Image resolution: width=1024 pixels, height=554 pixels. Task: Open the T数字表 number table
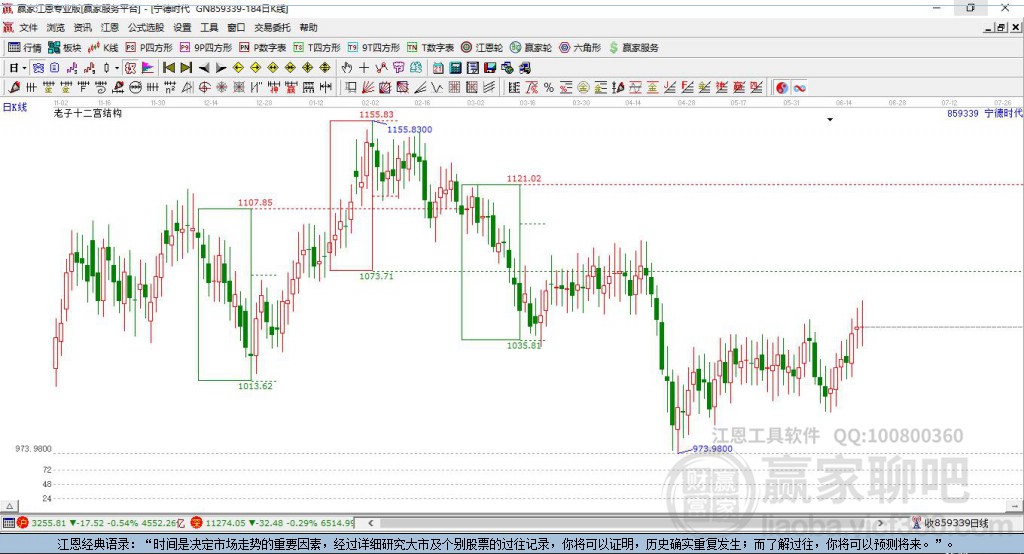[x=430, y=48]
